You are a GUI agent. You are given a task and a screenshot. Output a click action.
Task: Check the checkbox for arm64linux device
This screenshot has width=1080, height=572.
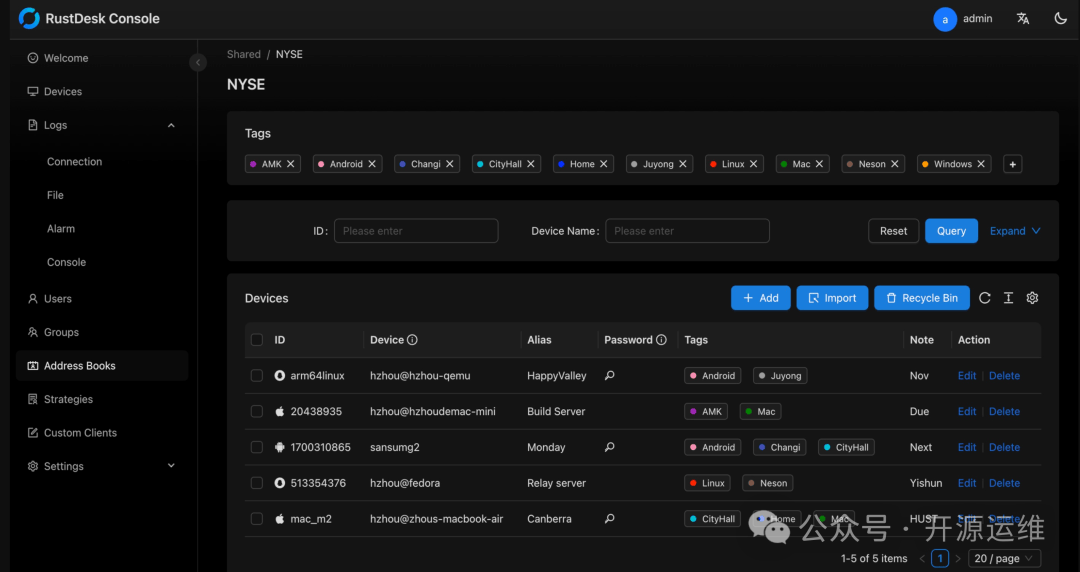(x=257, y=376)
